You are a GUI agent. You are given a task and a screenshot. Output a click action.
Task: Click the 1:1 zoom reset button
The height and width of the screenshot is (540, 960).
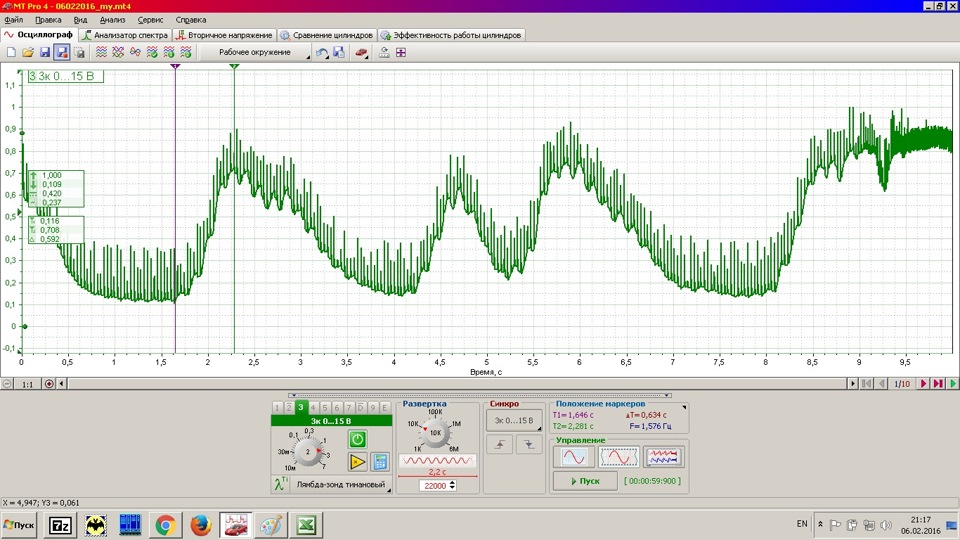(x=28, y=384)
